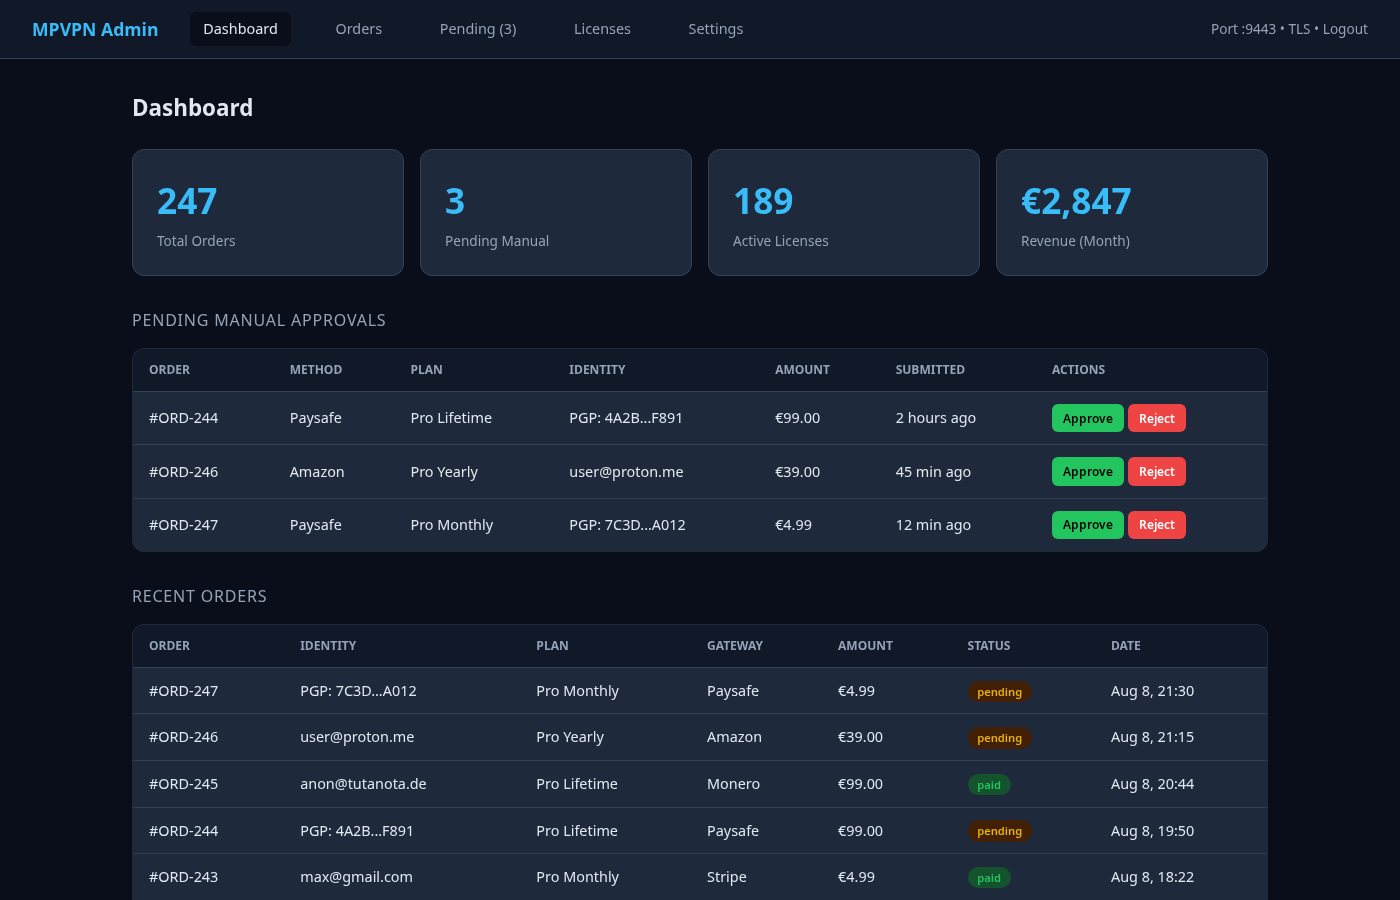
Task: Open the MPVPN Admin logo link
Action: point(95,29)
